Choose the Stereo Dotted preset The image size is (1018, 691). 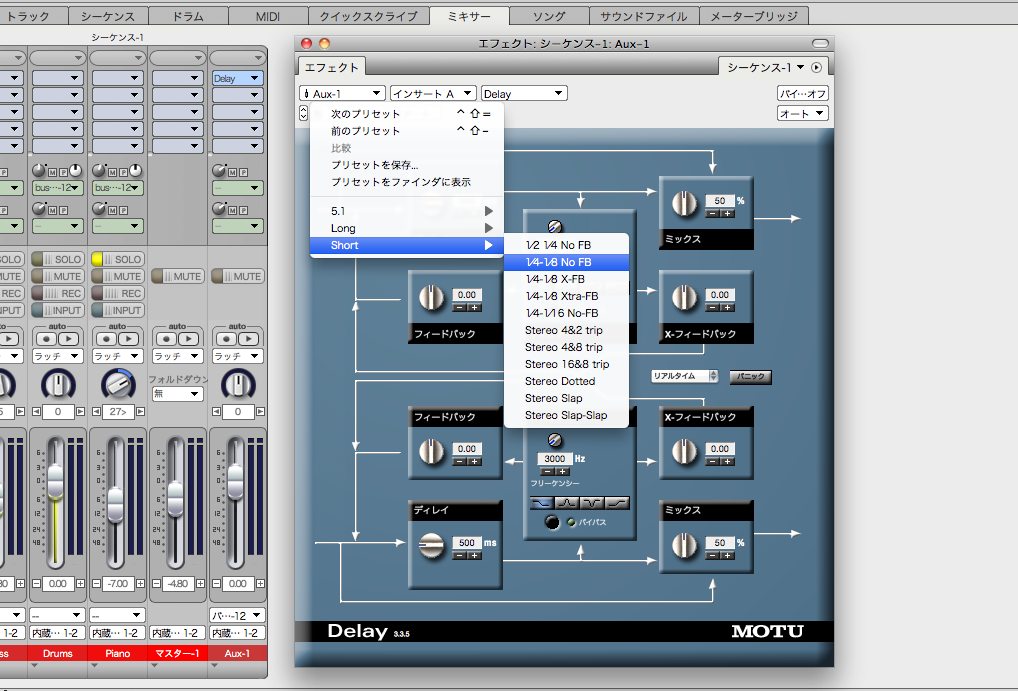(x=566, y=381)
